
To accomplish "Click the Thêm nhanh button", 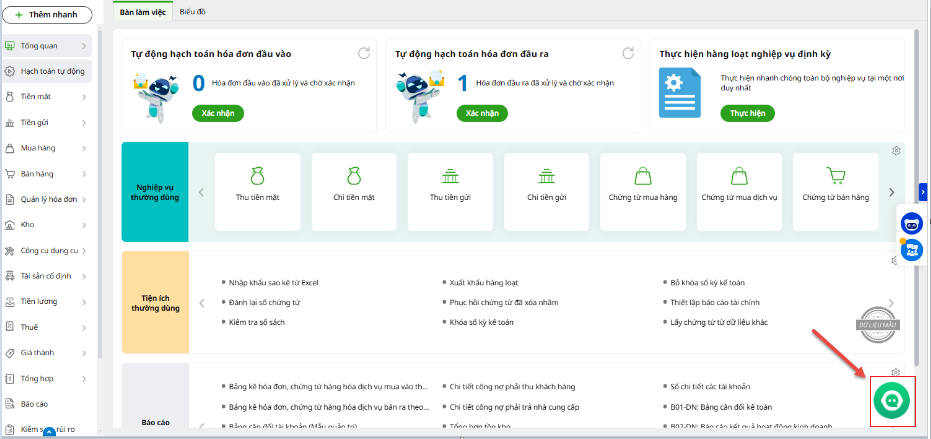I will coord(47,16).
